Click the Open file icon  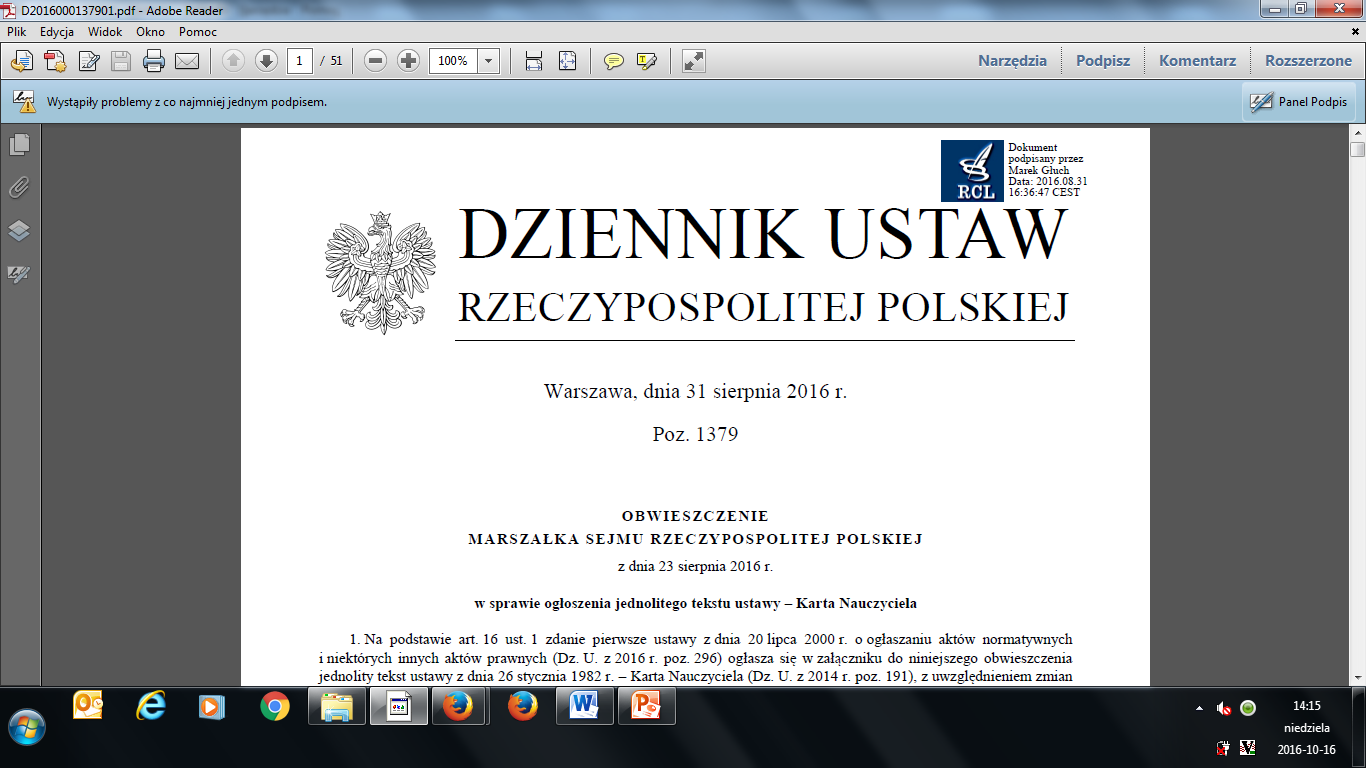[x=21, y=61]
